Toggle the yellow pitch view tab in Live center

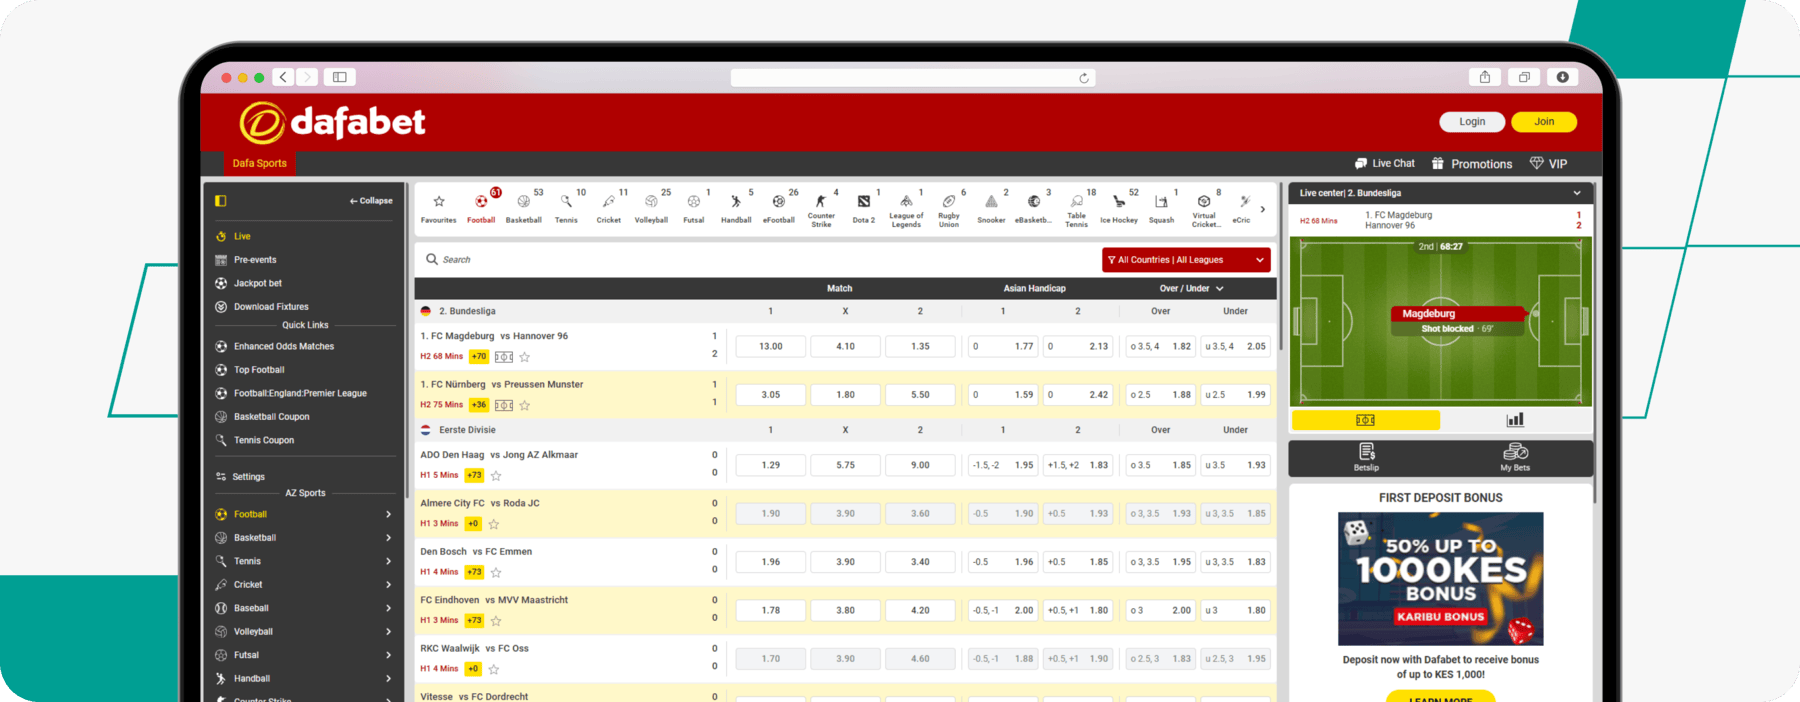coord(1365,420)
